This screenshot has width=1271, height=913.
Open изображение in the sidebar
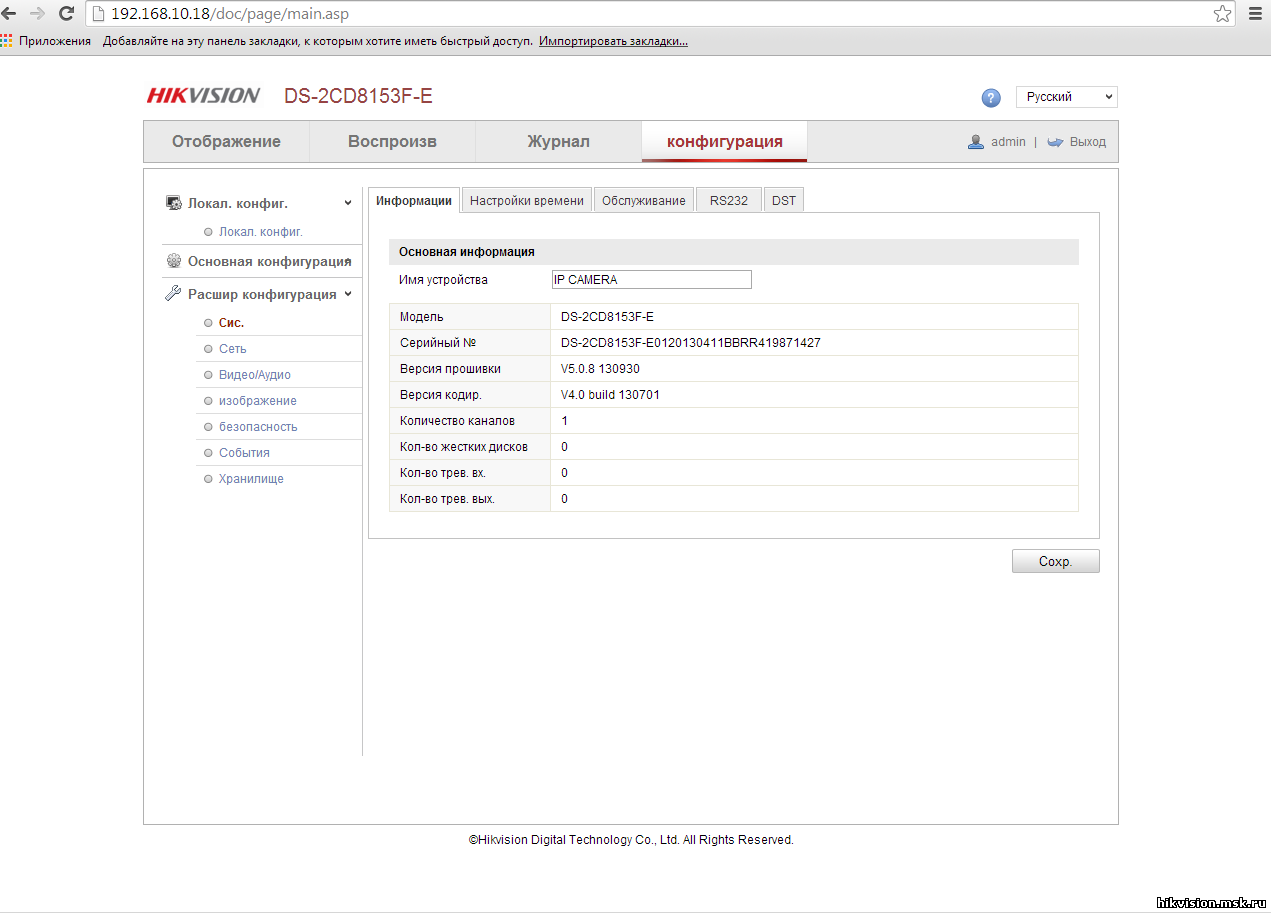click(257, 401)
